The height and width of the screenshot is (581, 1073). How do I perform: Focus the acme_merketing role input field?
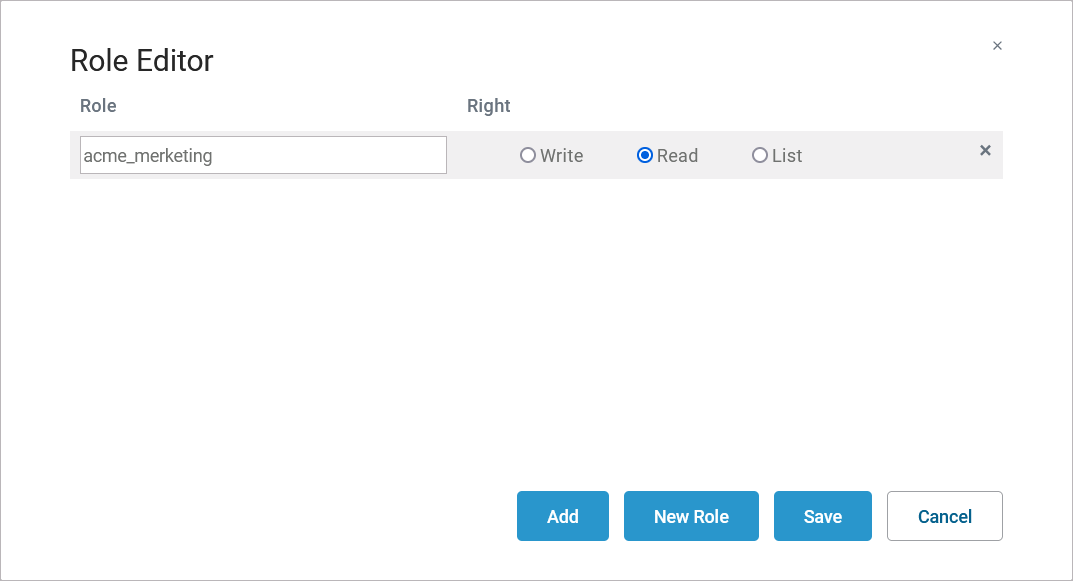click(263, 156)
